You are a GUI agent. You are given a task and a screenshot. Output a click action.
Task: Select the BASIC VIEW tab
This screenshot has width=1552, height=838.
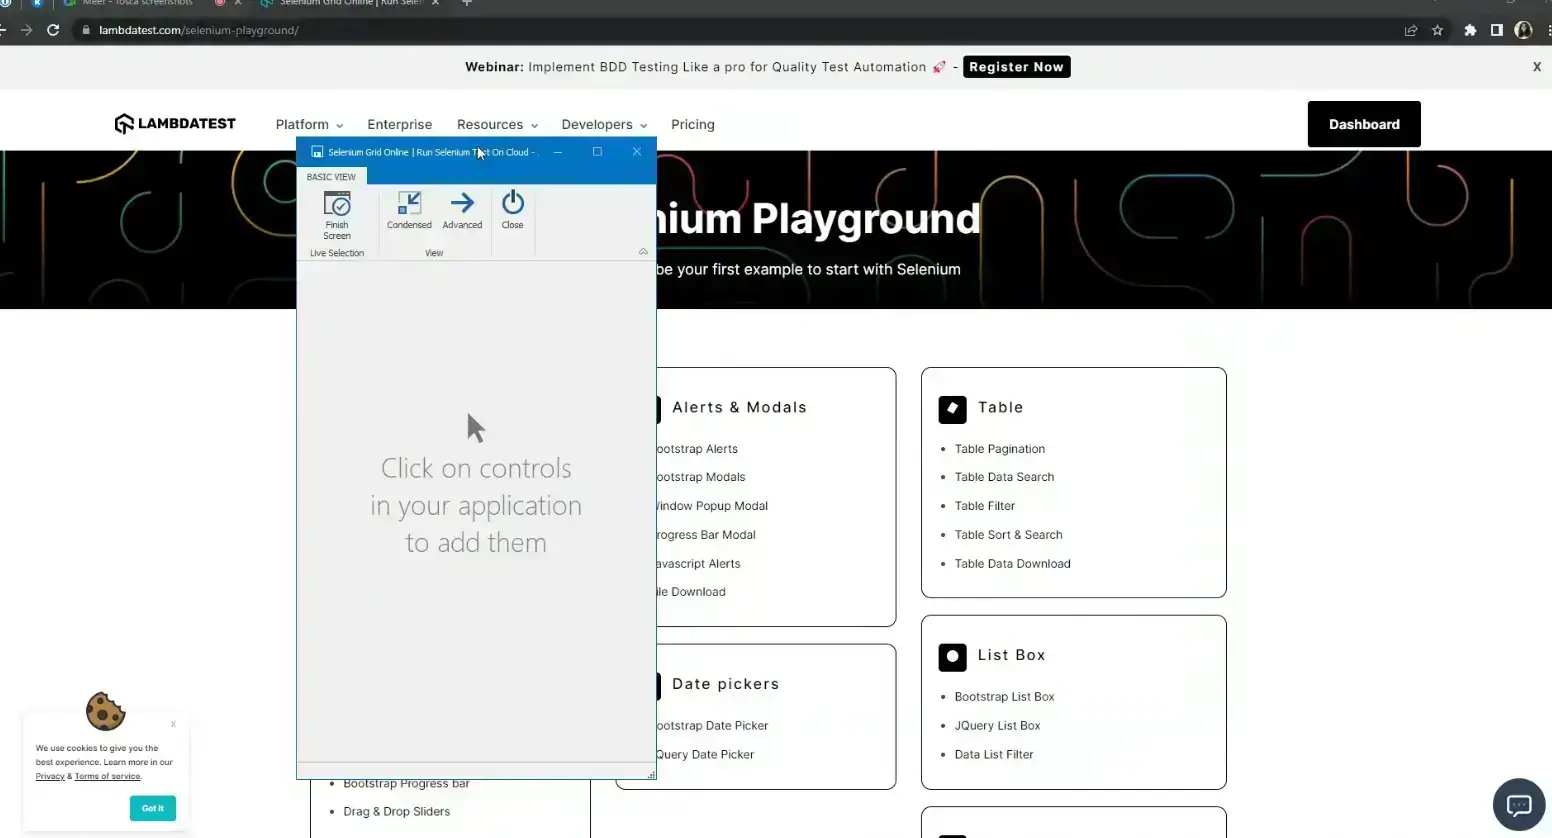click(331, 177)
